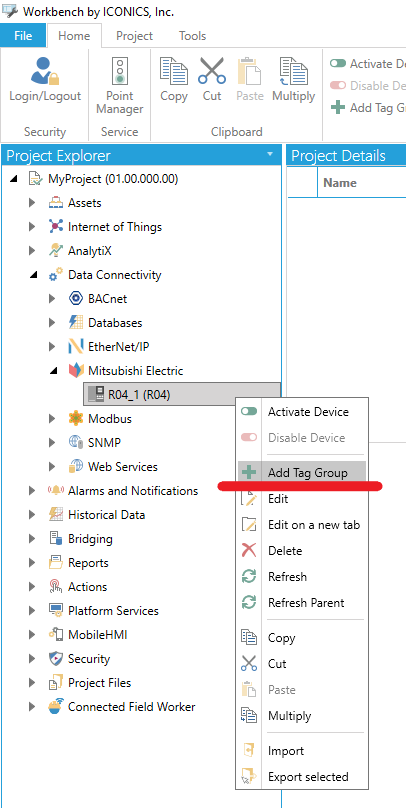
Task: Choose Delete from the context menu
Action: point(302,551)
